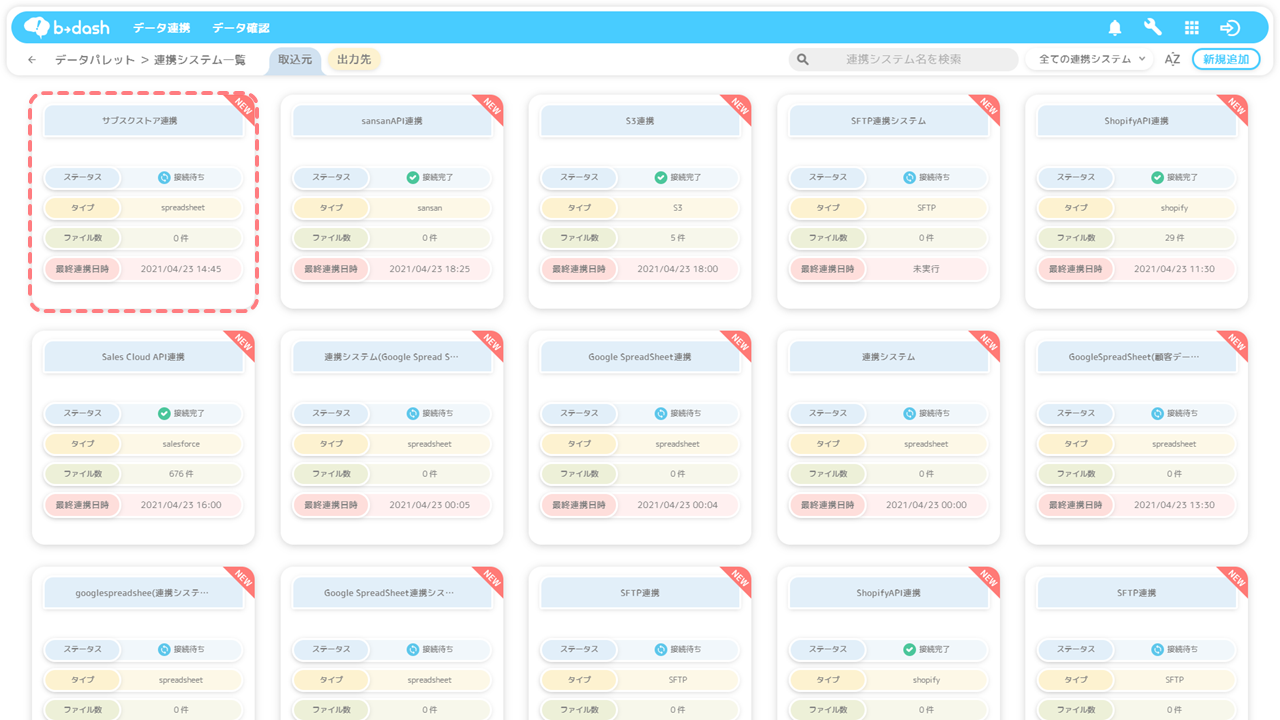Switch to the 取込元 tab
This screenshot has width=1280, height=720.
295,60
